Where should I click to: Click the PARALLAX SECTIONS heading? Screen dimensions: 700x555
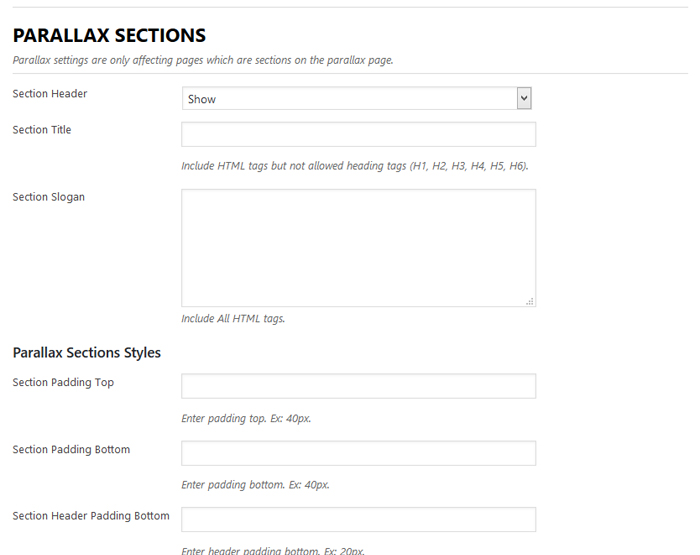pyautogui.click(x=109, y=35)
